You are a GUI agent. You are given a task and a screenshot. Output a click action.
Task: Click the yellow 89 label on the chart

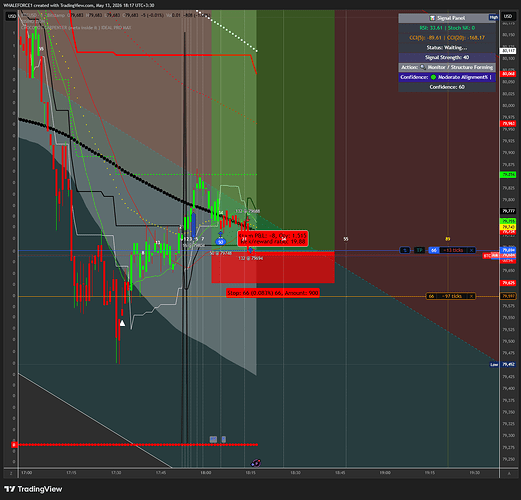tap(448, 239)
